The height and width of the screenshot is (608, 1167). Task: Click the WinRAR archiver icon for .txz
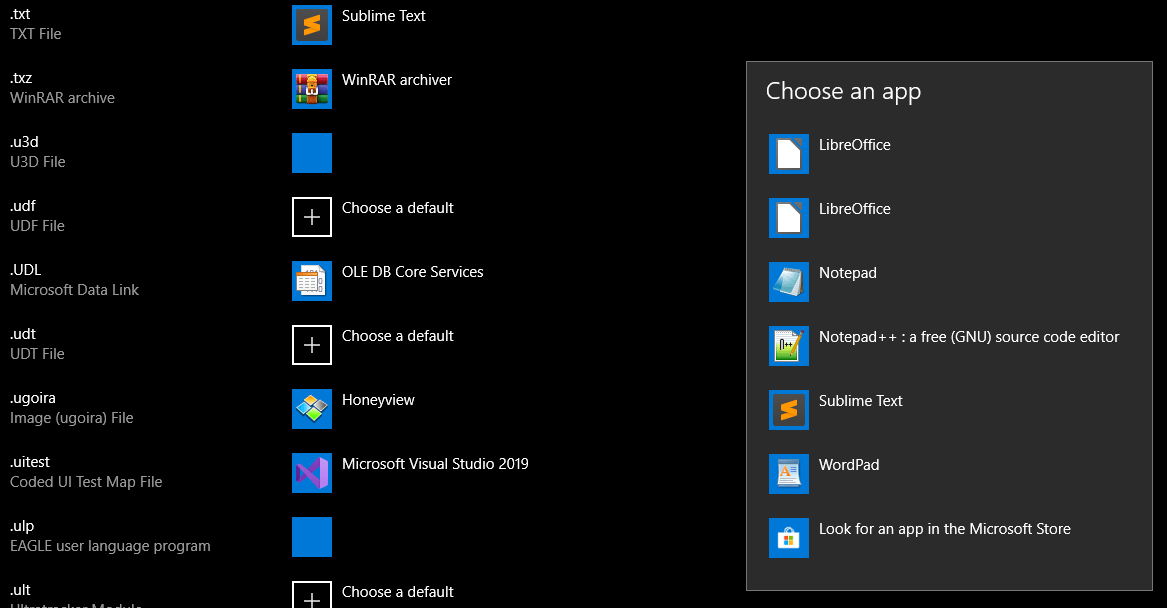click(x=312, y=89)
